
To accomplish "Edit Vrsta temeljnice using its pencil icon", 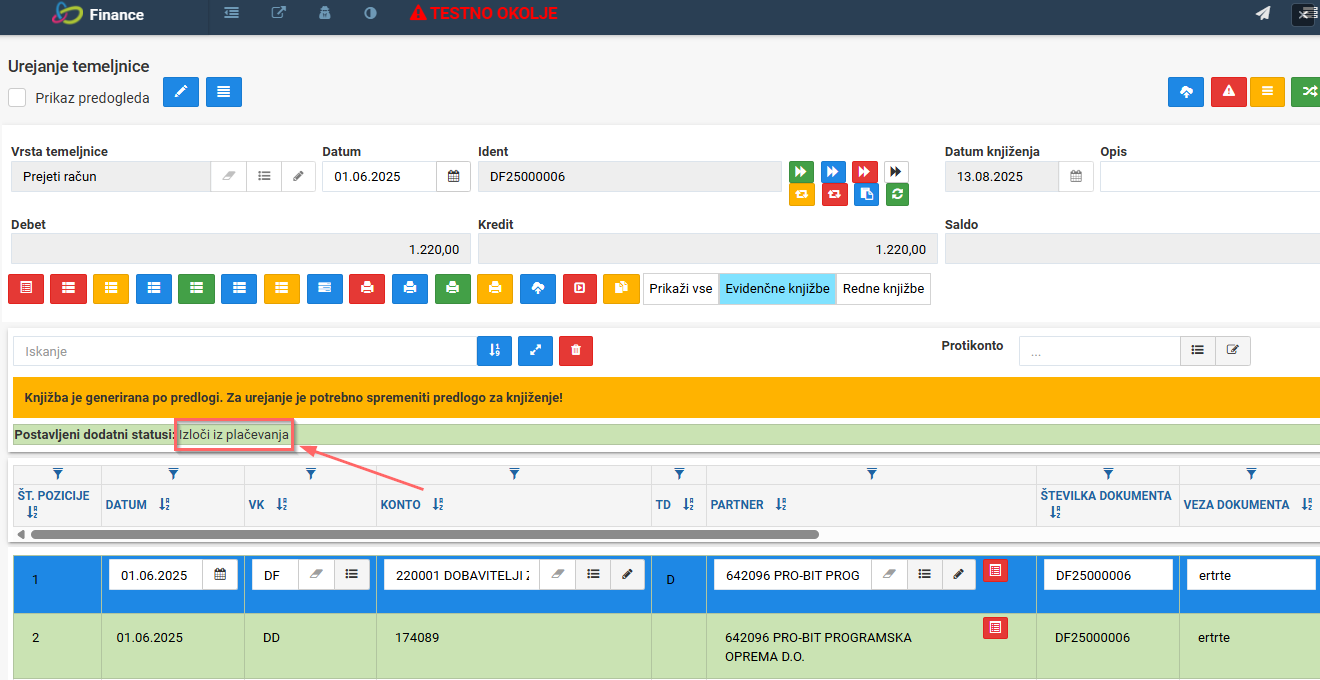I will [x=298, y=176].
